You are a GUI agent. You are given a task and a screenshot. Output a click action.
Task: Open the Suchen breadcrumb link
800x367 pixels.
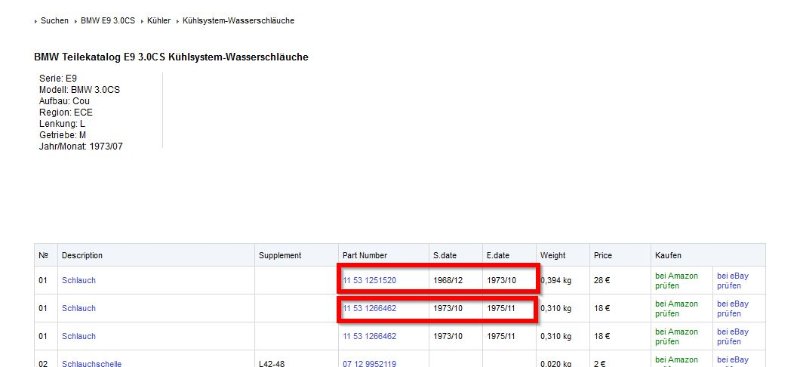(54, 21)
